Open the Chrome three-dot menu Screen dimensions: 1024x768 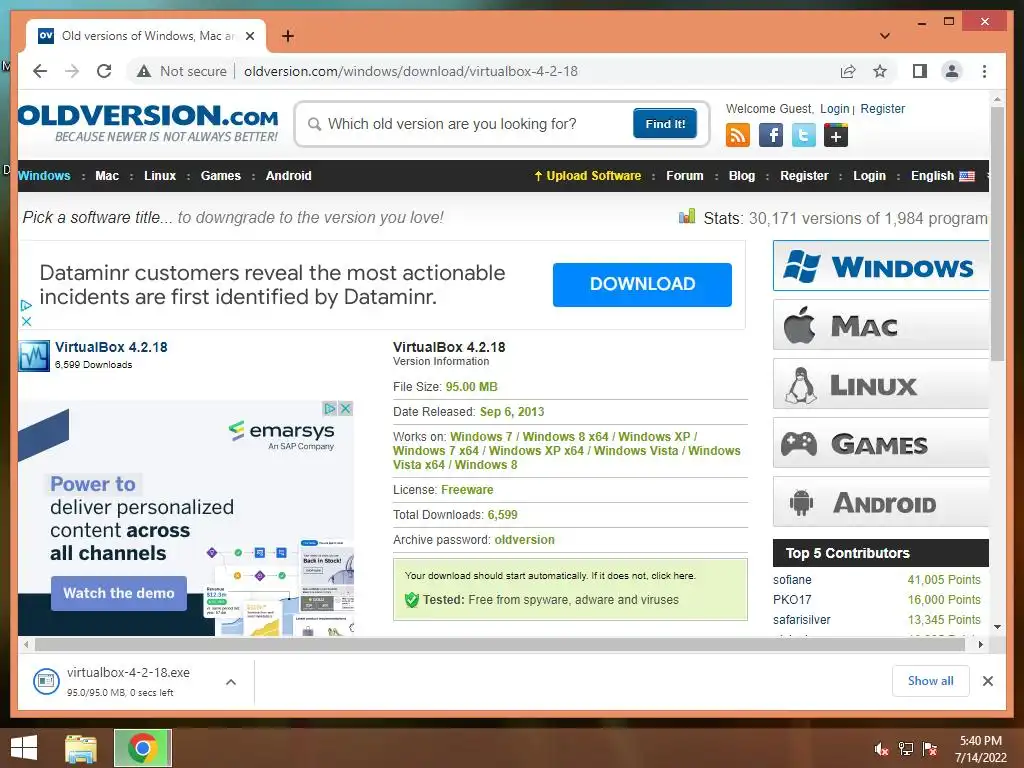[984, 71]
